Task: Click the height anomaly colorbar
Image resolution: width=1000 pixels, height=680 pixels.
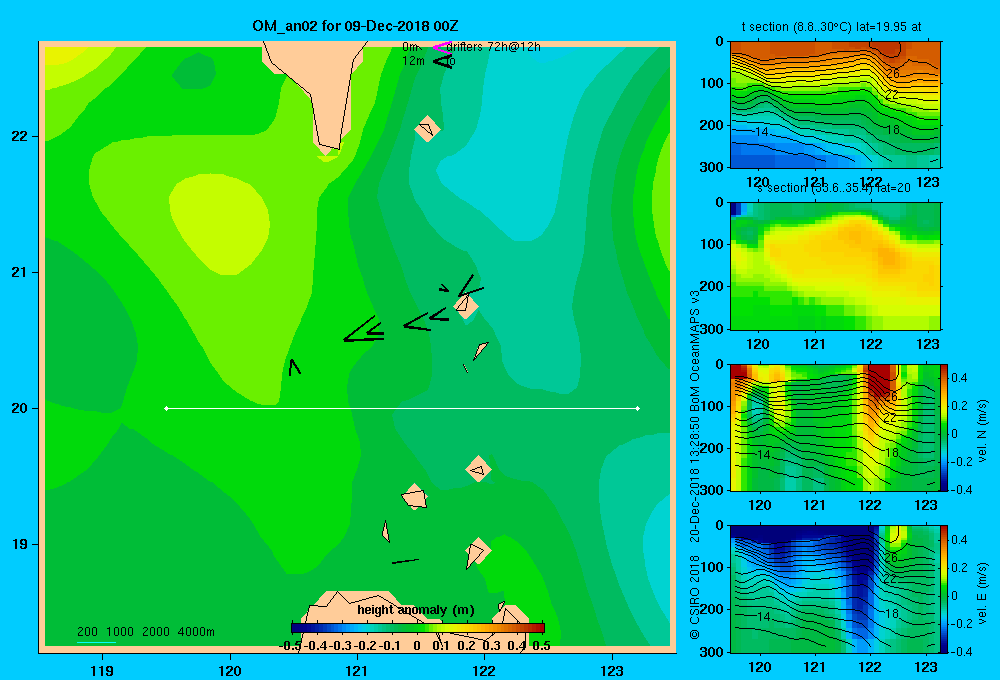Action: [418, 628]
